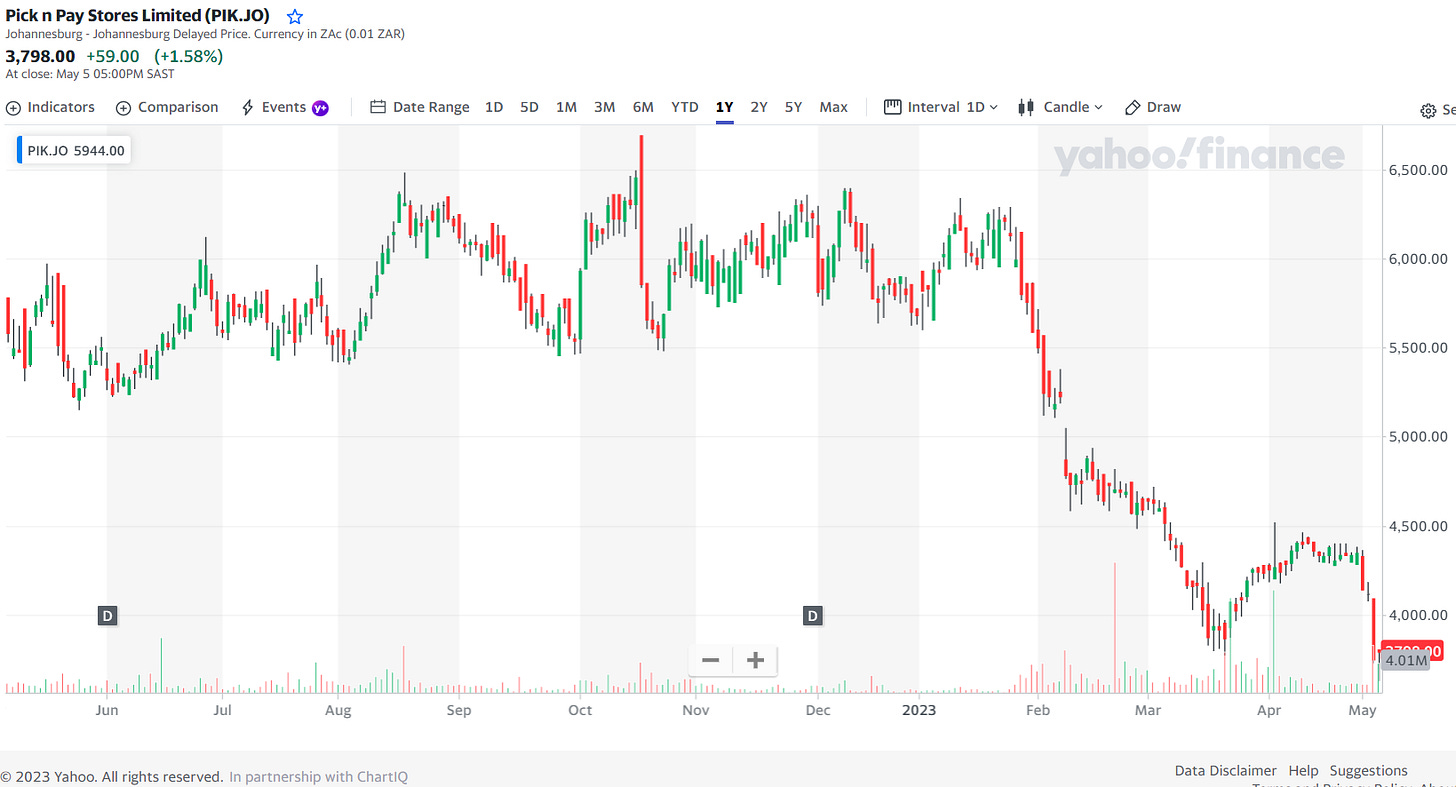
Task: Select the 6M range
Action: click(x=643, y=107)
